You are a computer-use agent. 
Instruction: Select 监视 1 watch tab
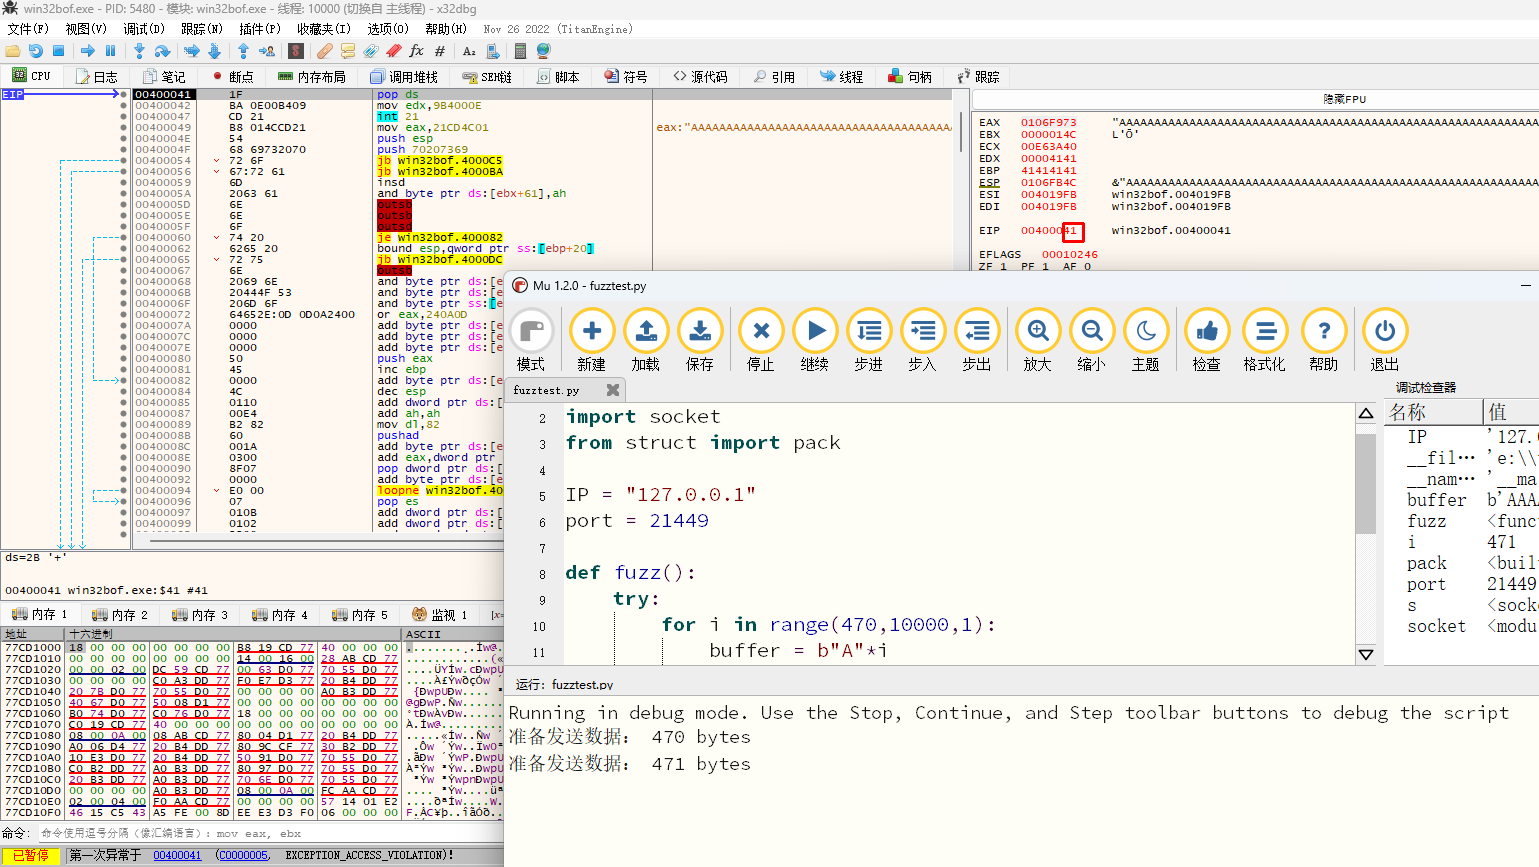[440, 614]
